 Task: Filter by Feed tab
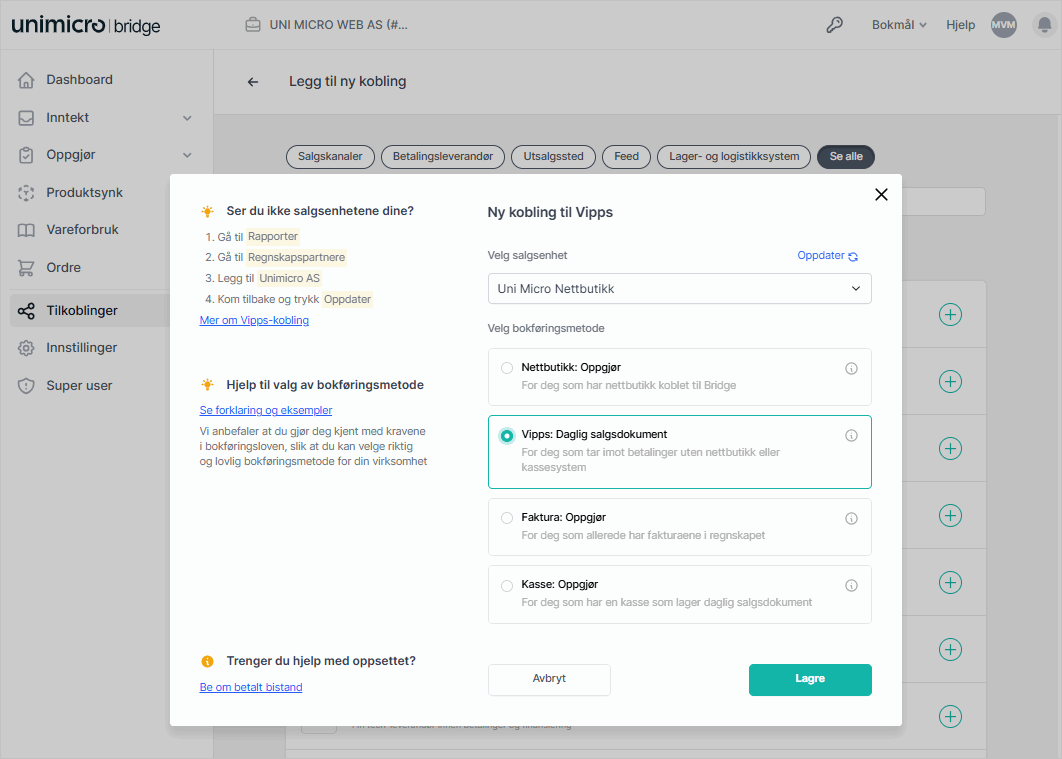[x=626, y=156]
